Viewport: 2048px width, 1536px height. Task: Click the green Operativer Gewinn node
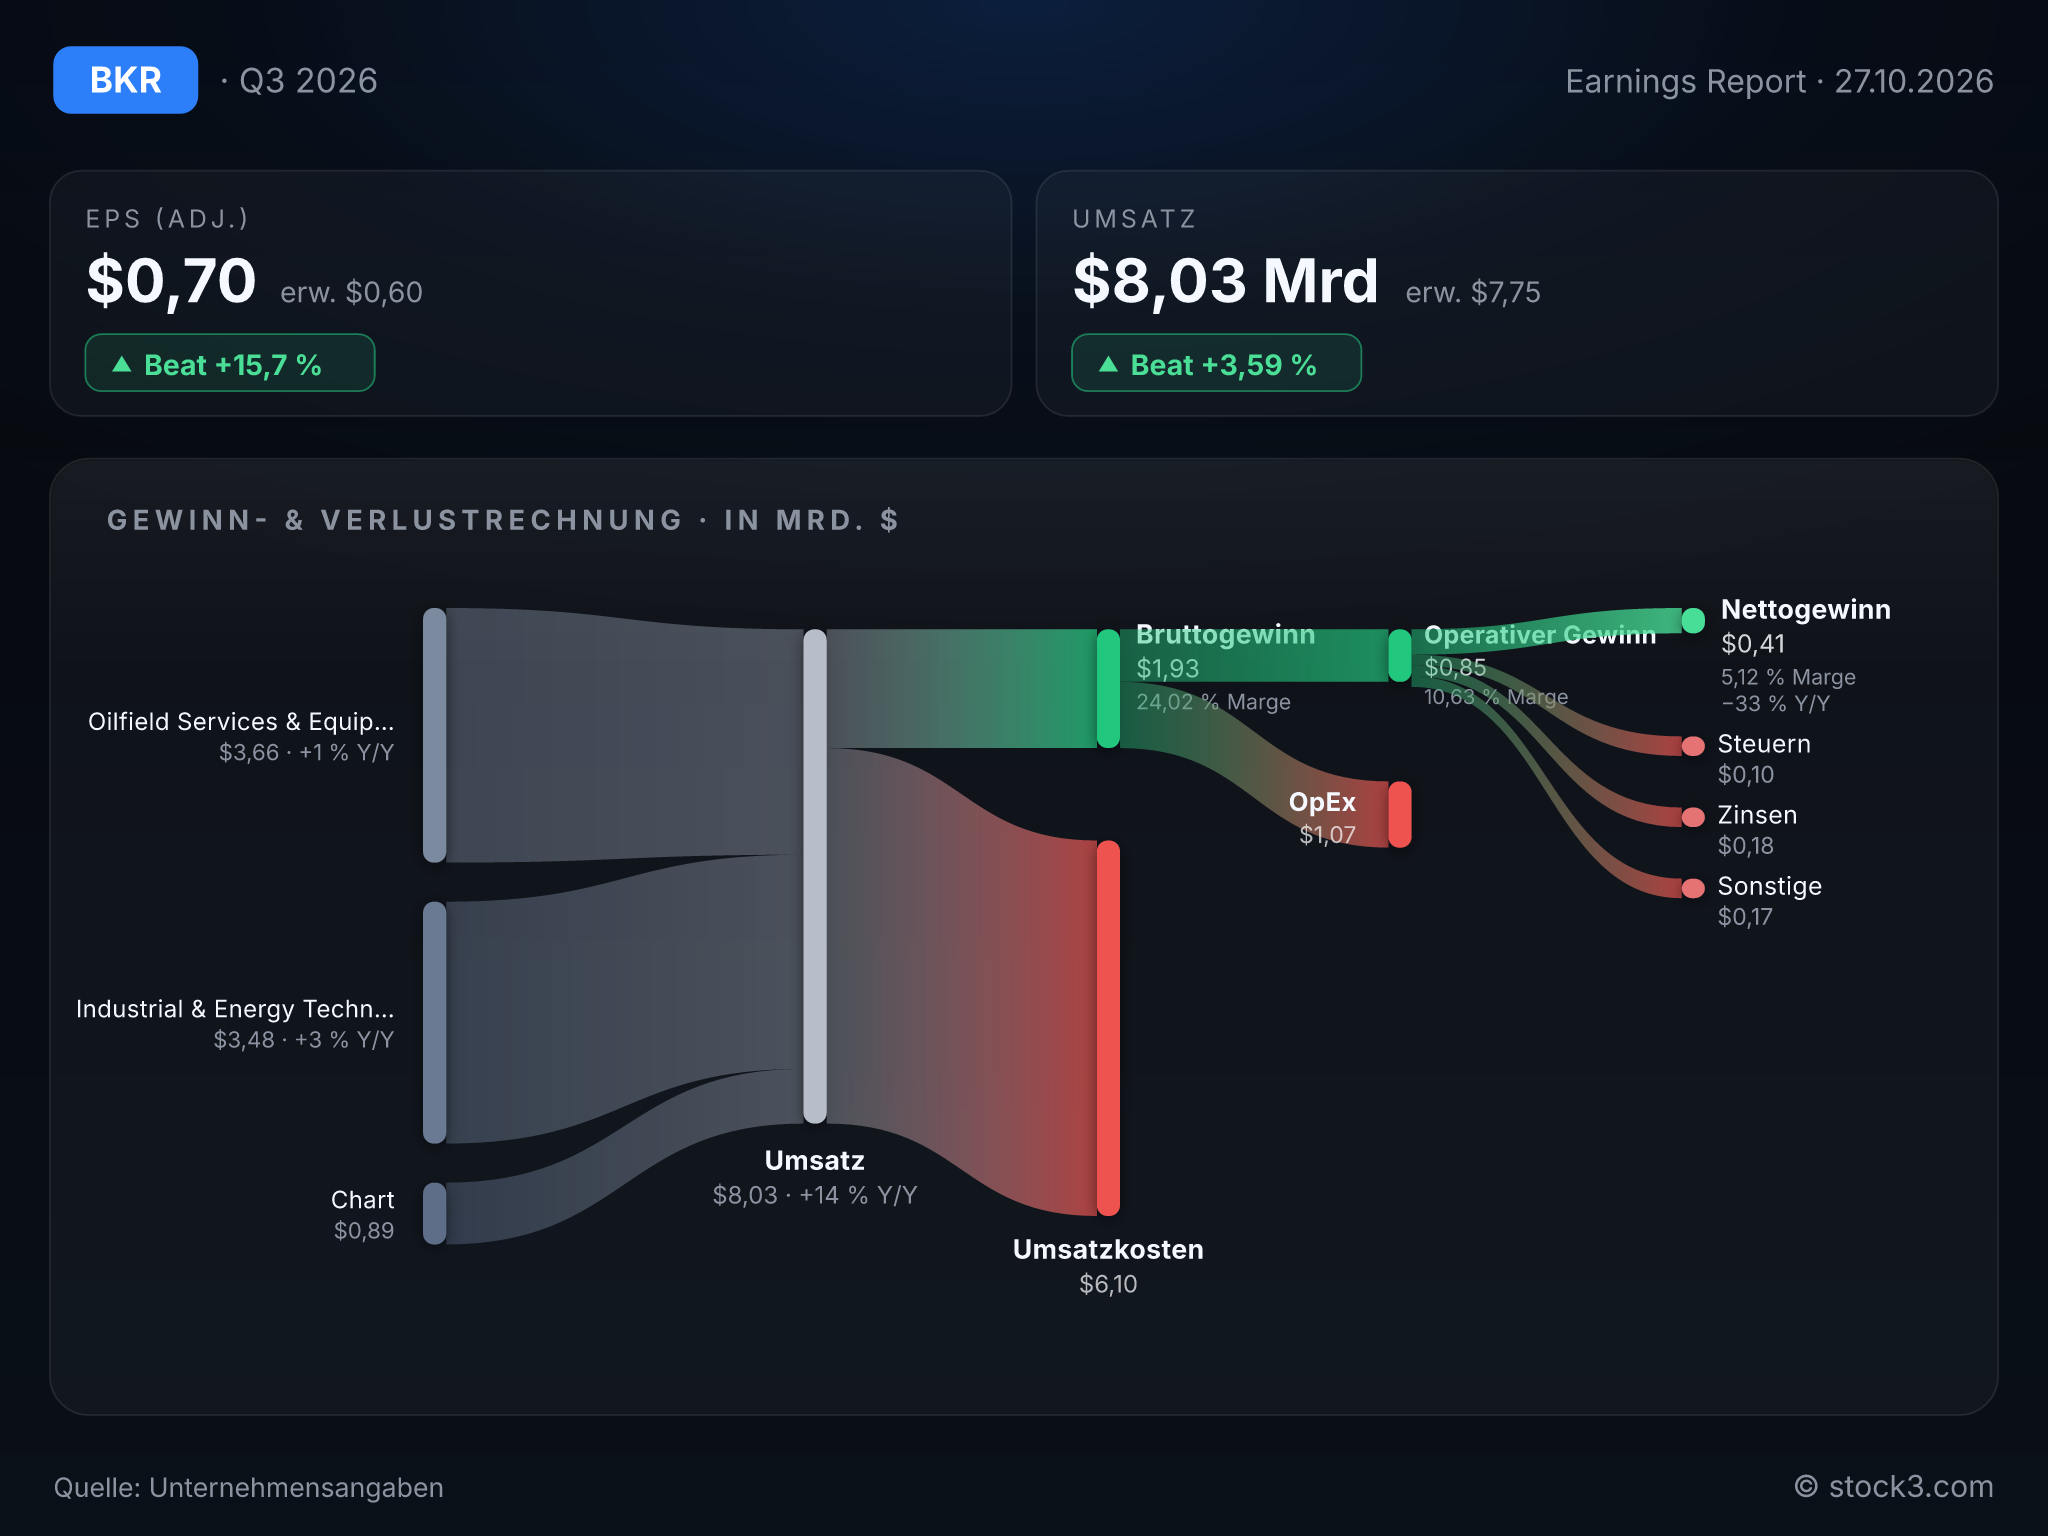[x=1400, y=655]
